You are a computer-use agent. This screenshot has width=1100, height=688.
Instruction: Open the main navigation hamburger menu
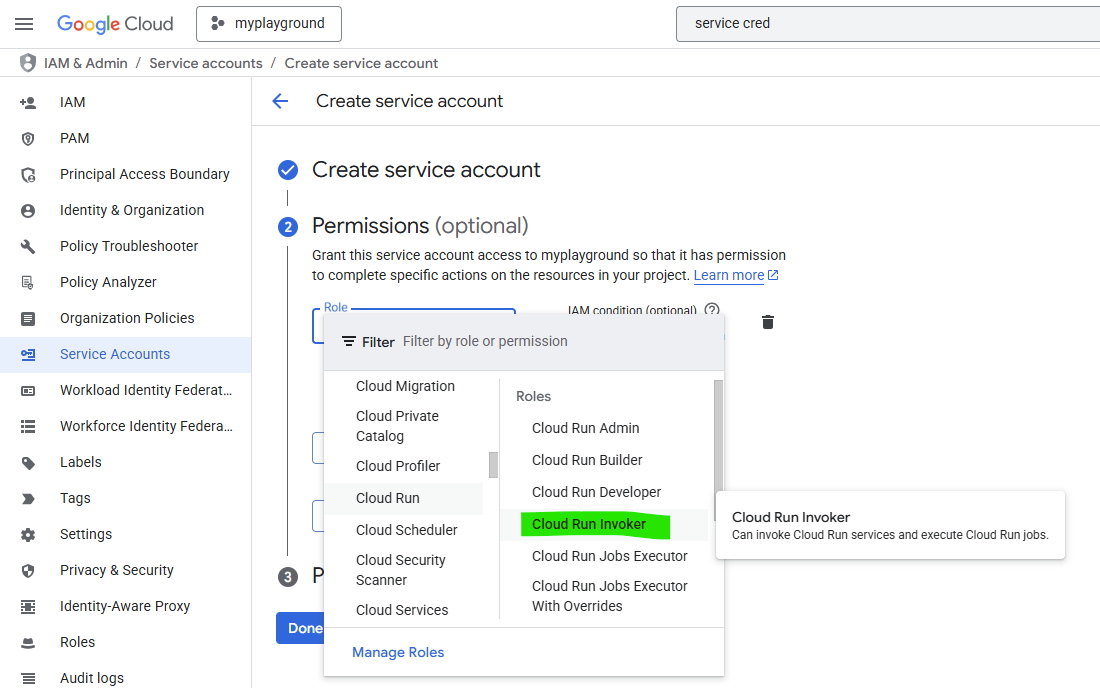(x=25, y=24)
